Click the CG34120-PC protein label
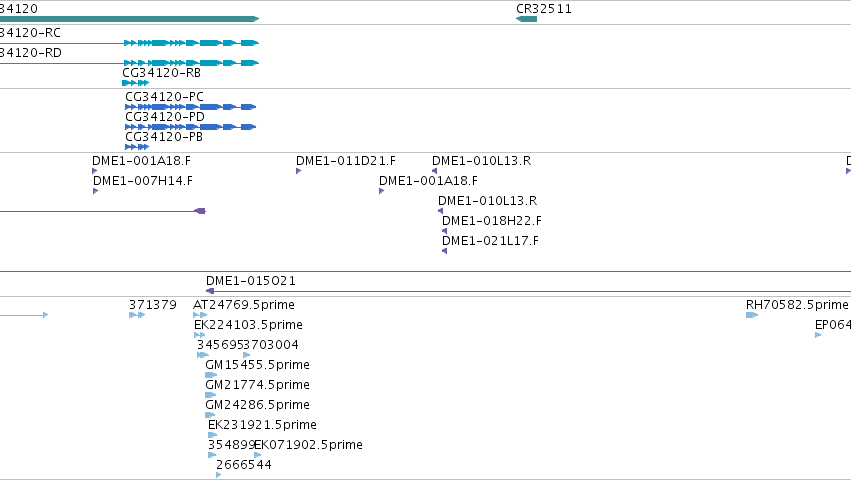This screenshot has width=851, height=480. tap(164, 97)
